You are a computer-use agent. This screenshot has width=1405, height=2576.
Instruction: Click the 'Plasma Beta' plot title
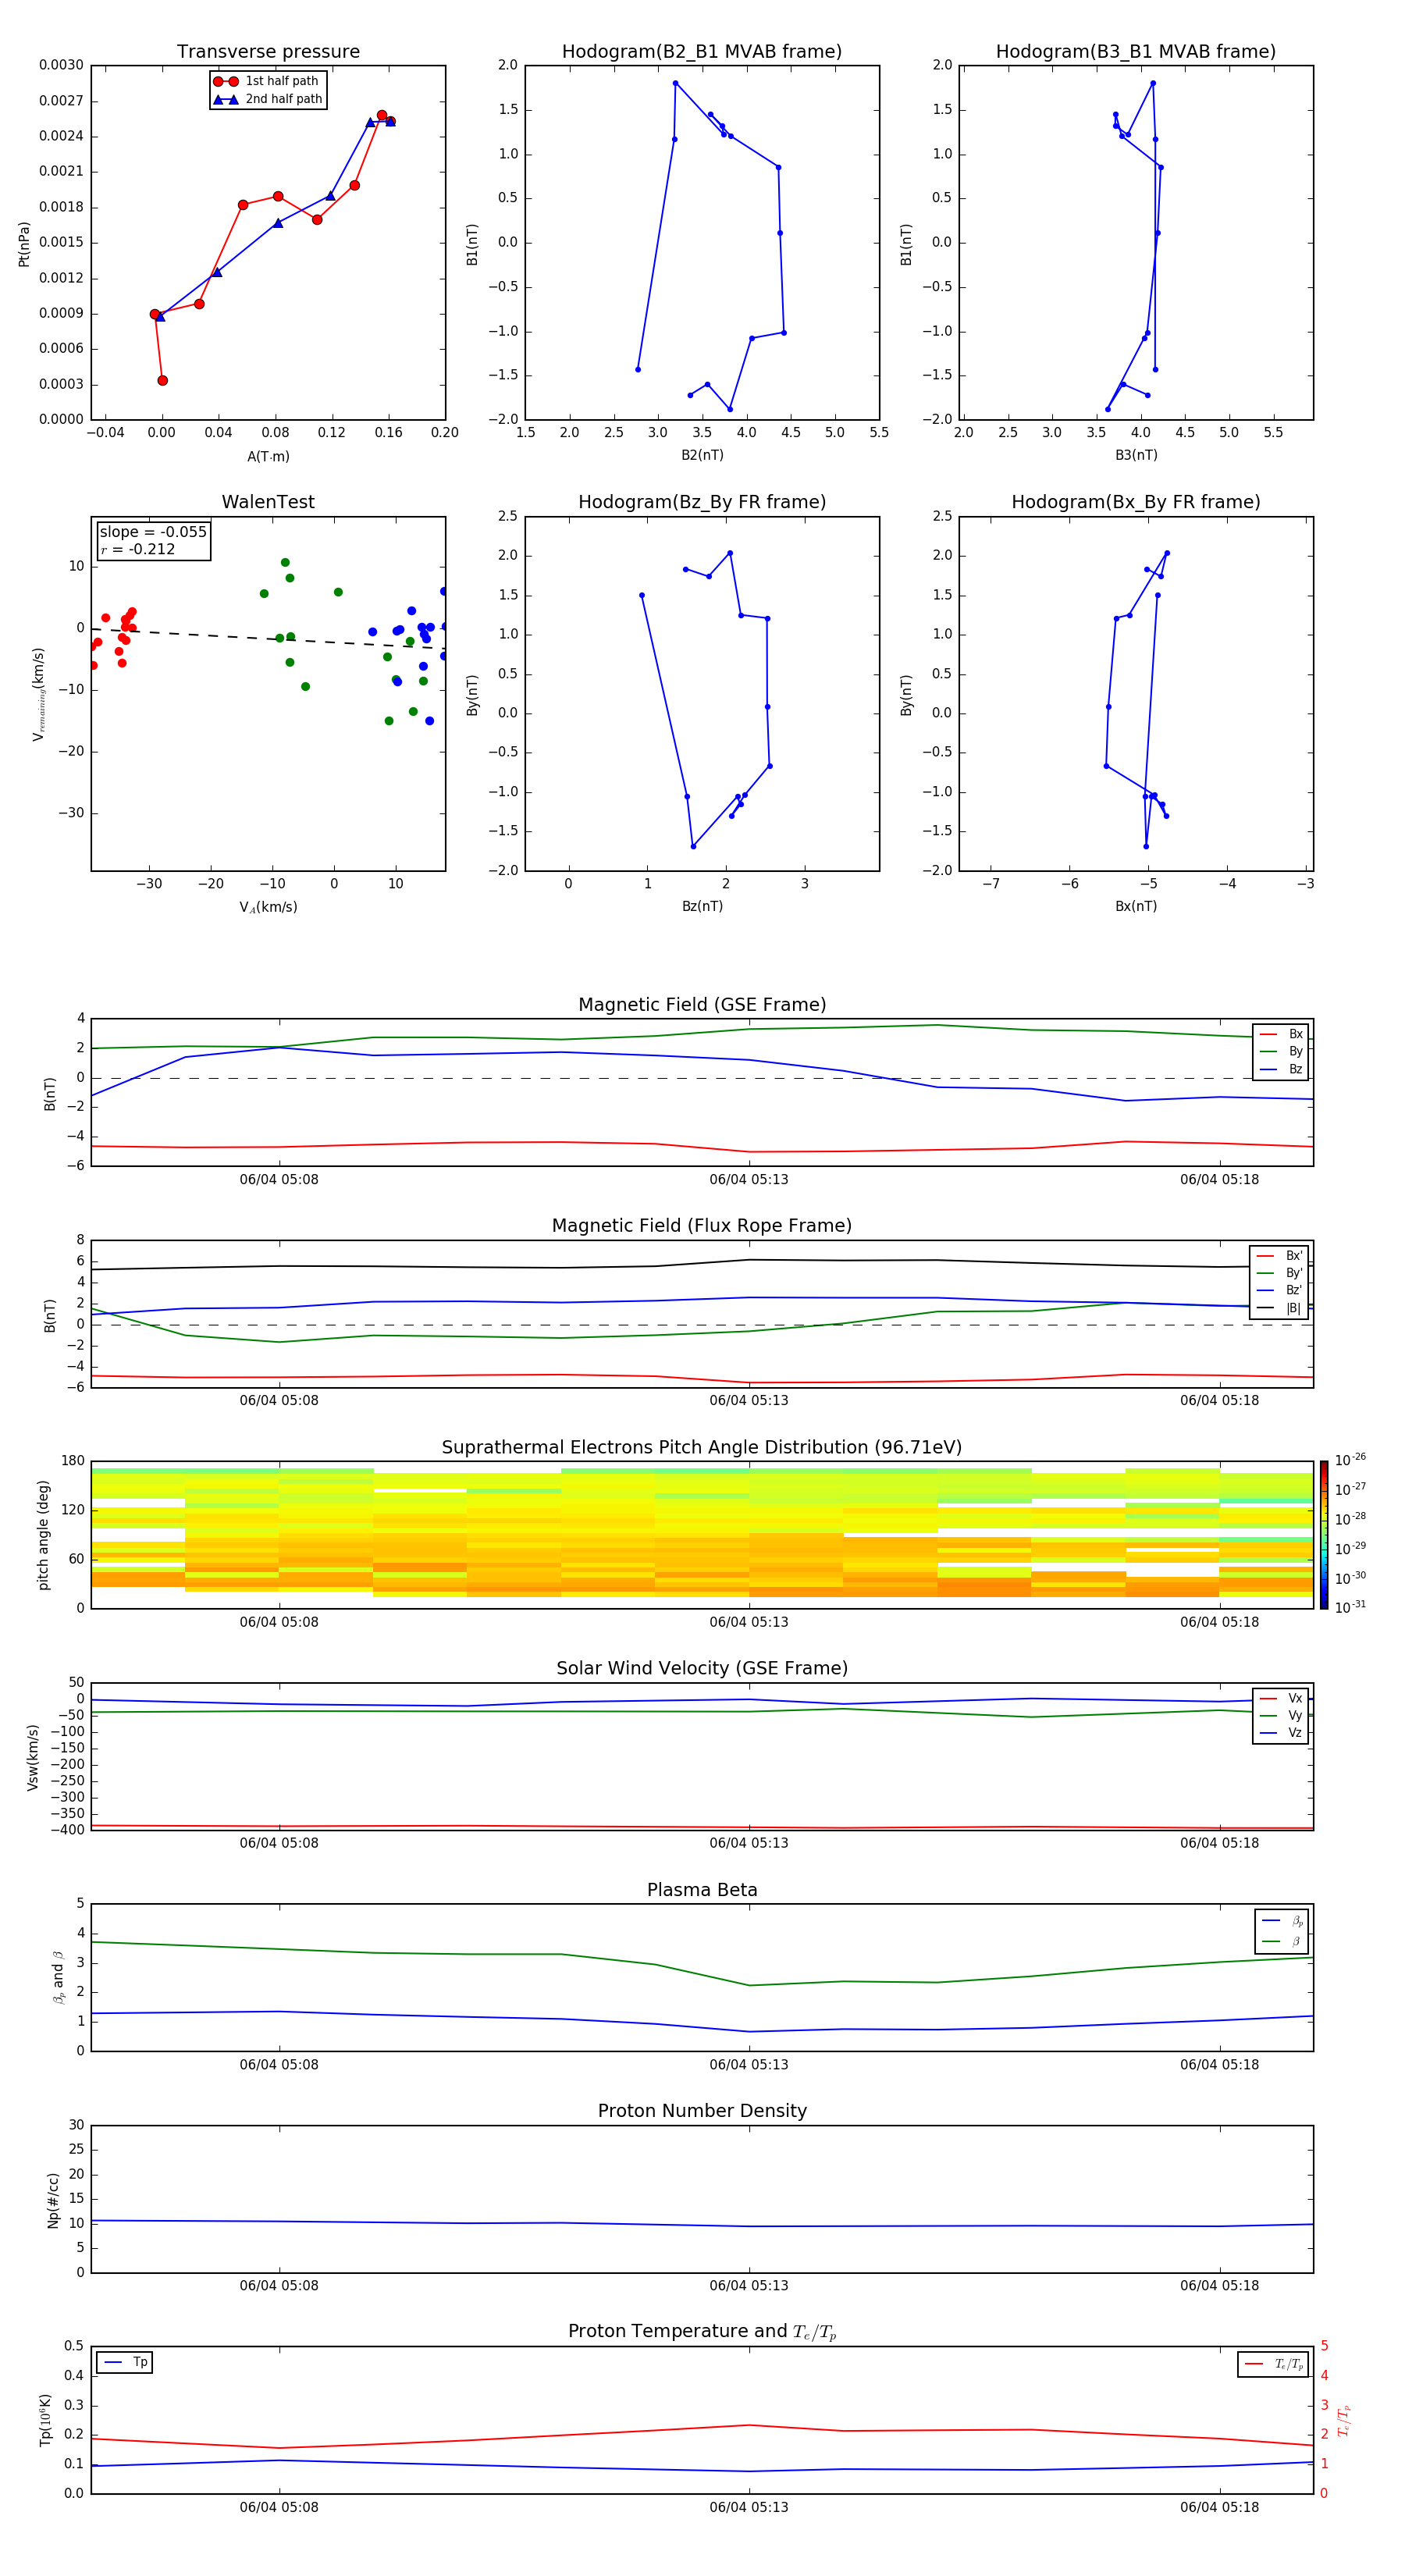coord(702,1890)
